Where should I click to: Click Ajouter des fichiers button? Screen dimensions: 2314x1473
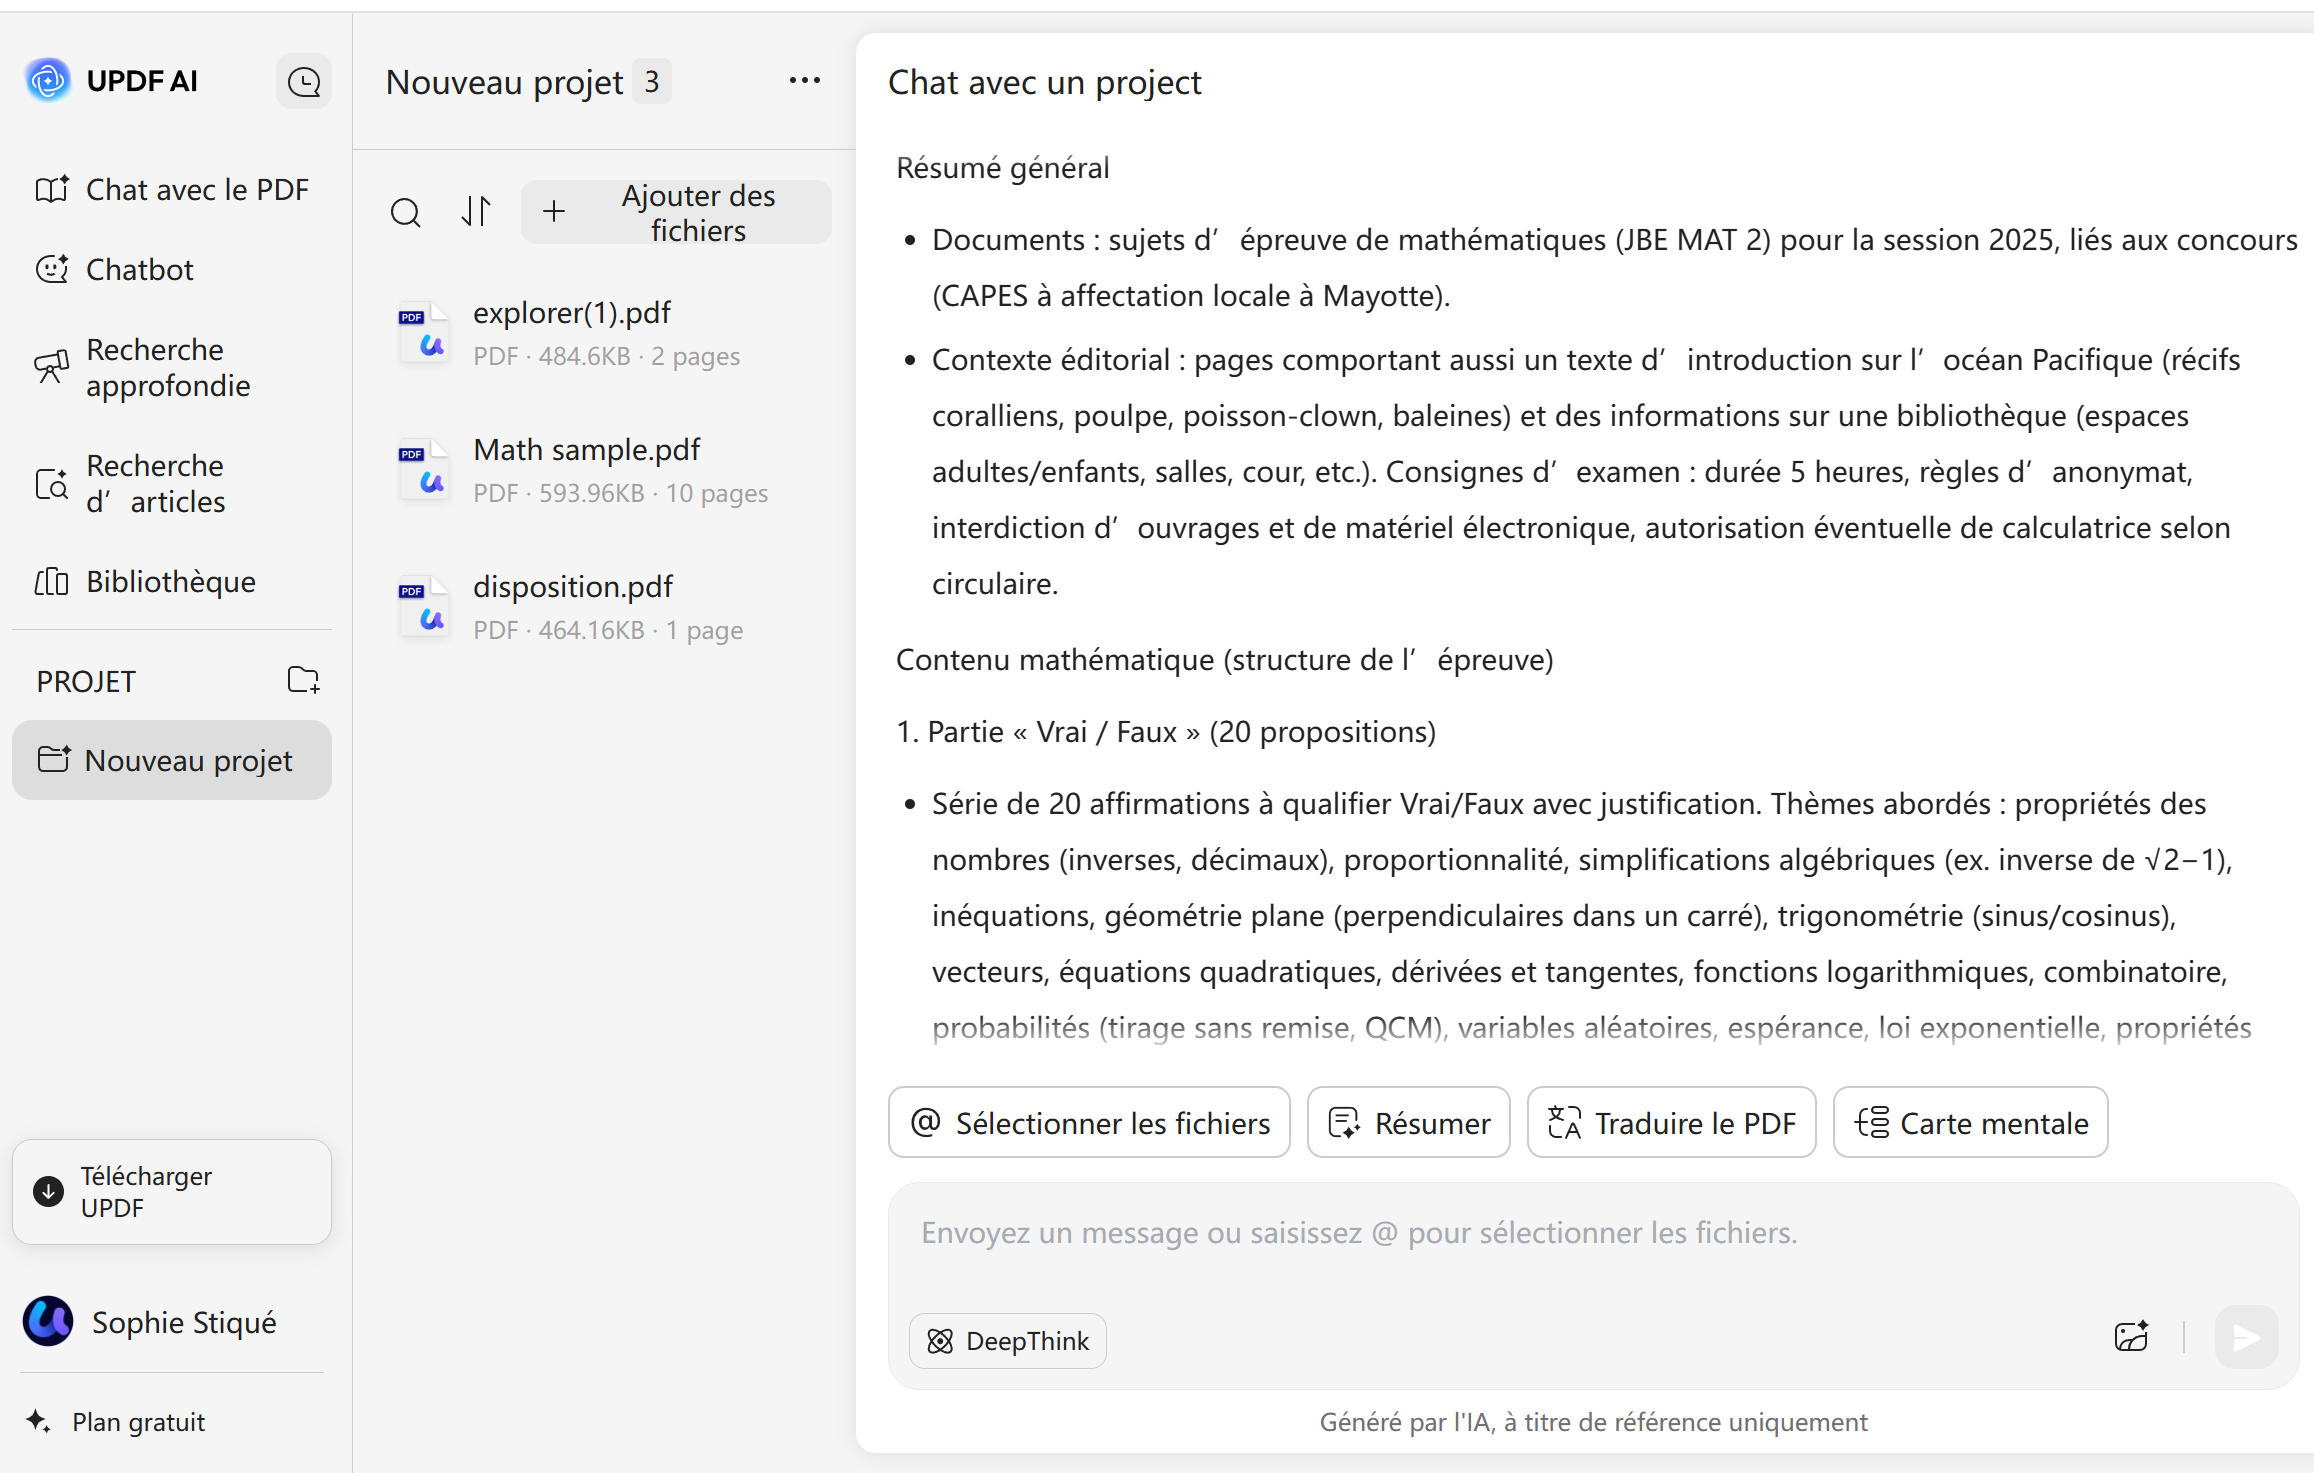[676, 212]
